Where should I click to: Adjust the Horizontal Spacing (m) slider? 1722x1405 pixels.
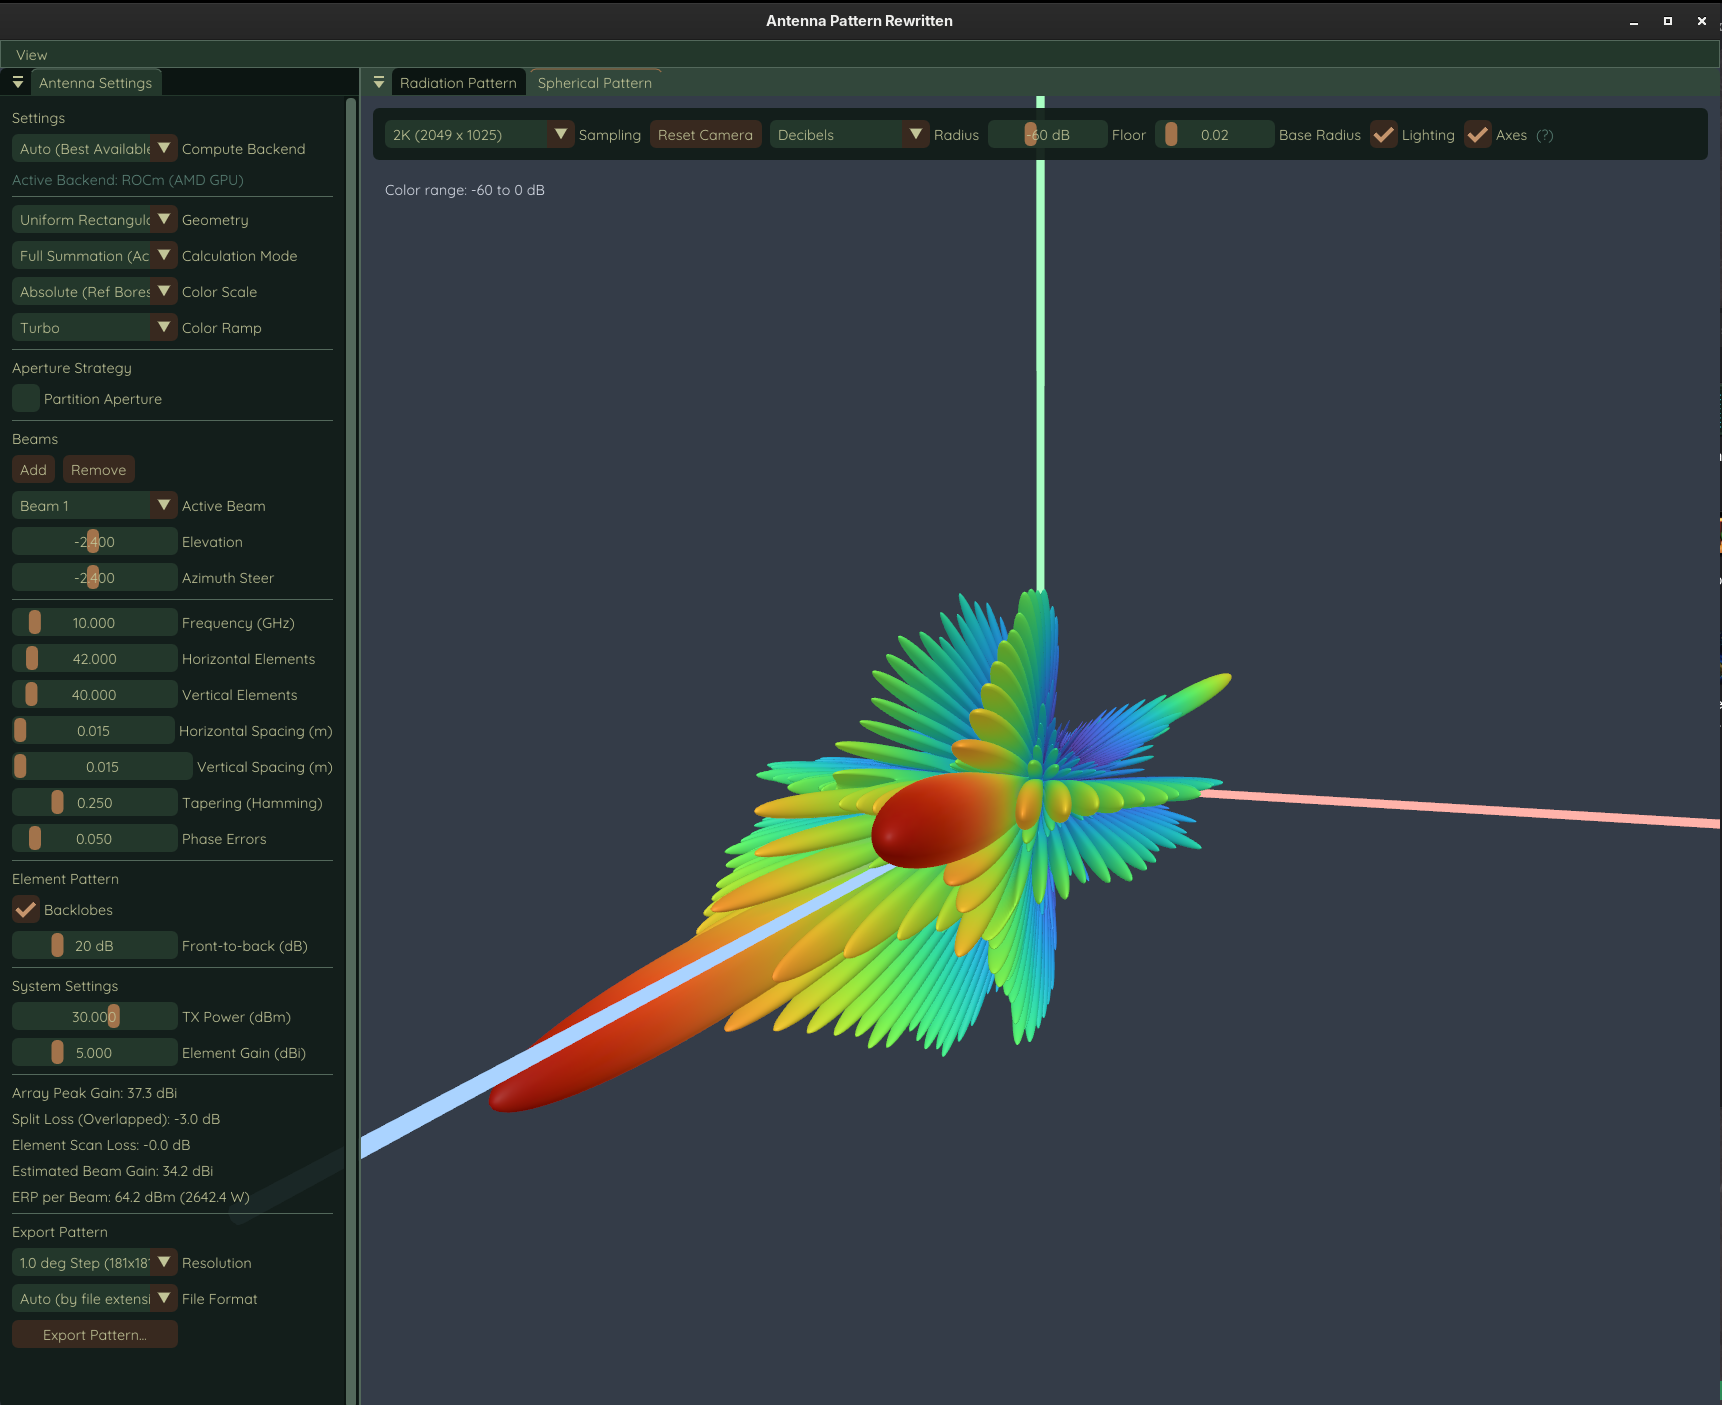coord(93,730)
